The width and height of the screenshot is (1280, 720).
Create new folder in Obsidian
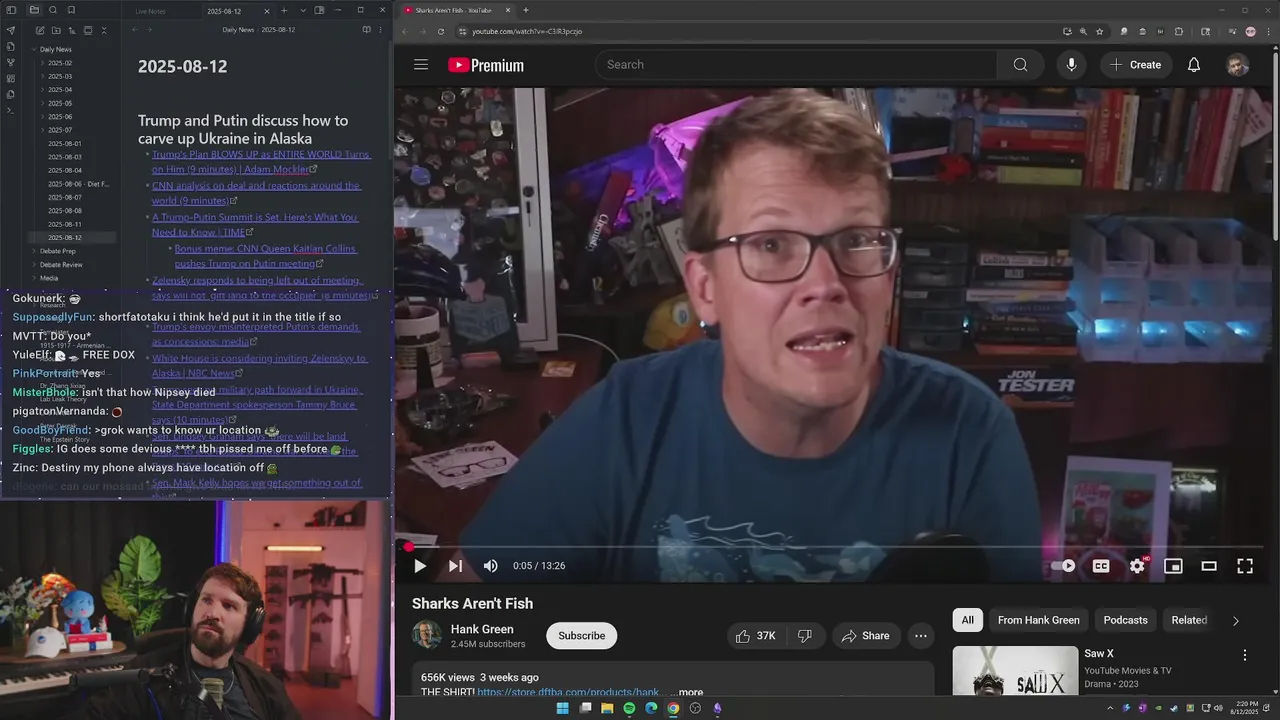(x=54, y=31)
